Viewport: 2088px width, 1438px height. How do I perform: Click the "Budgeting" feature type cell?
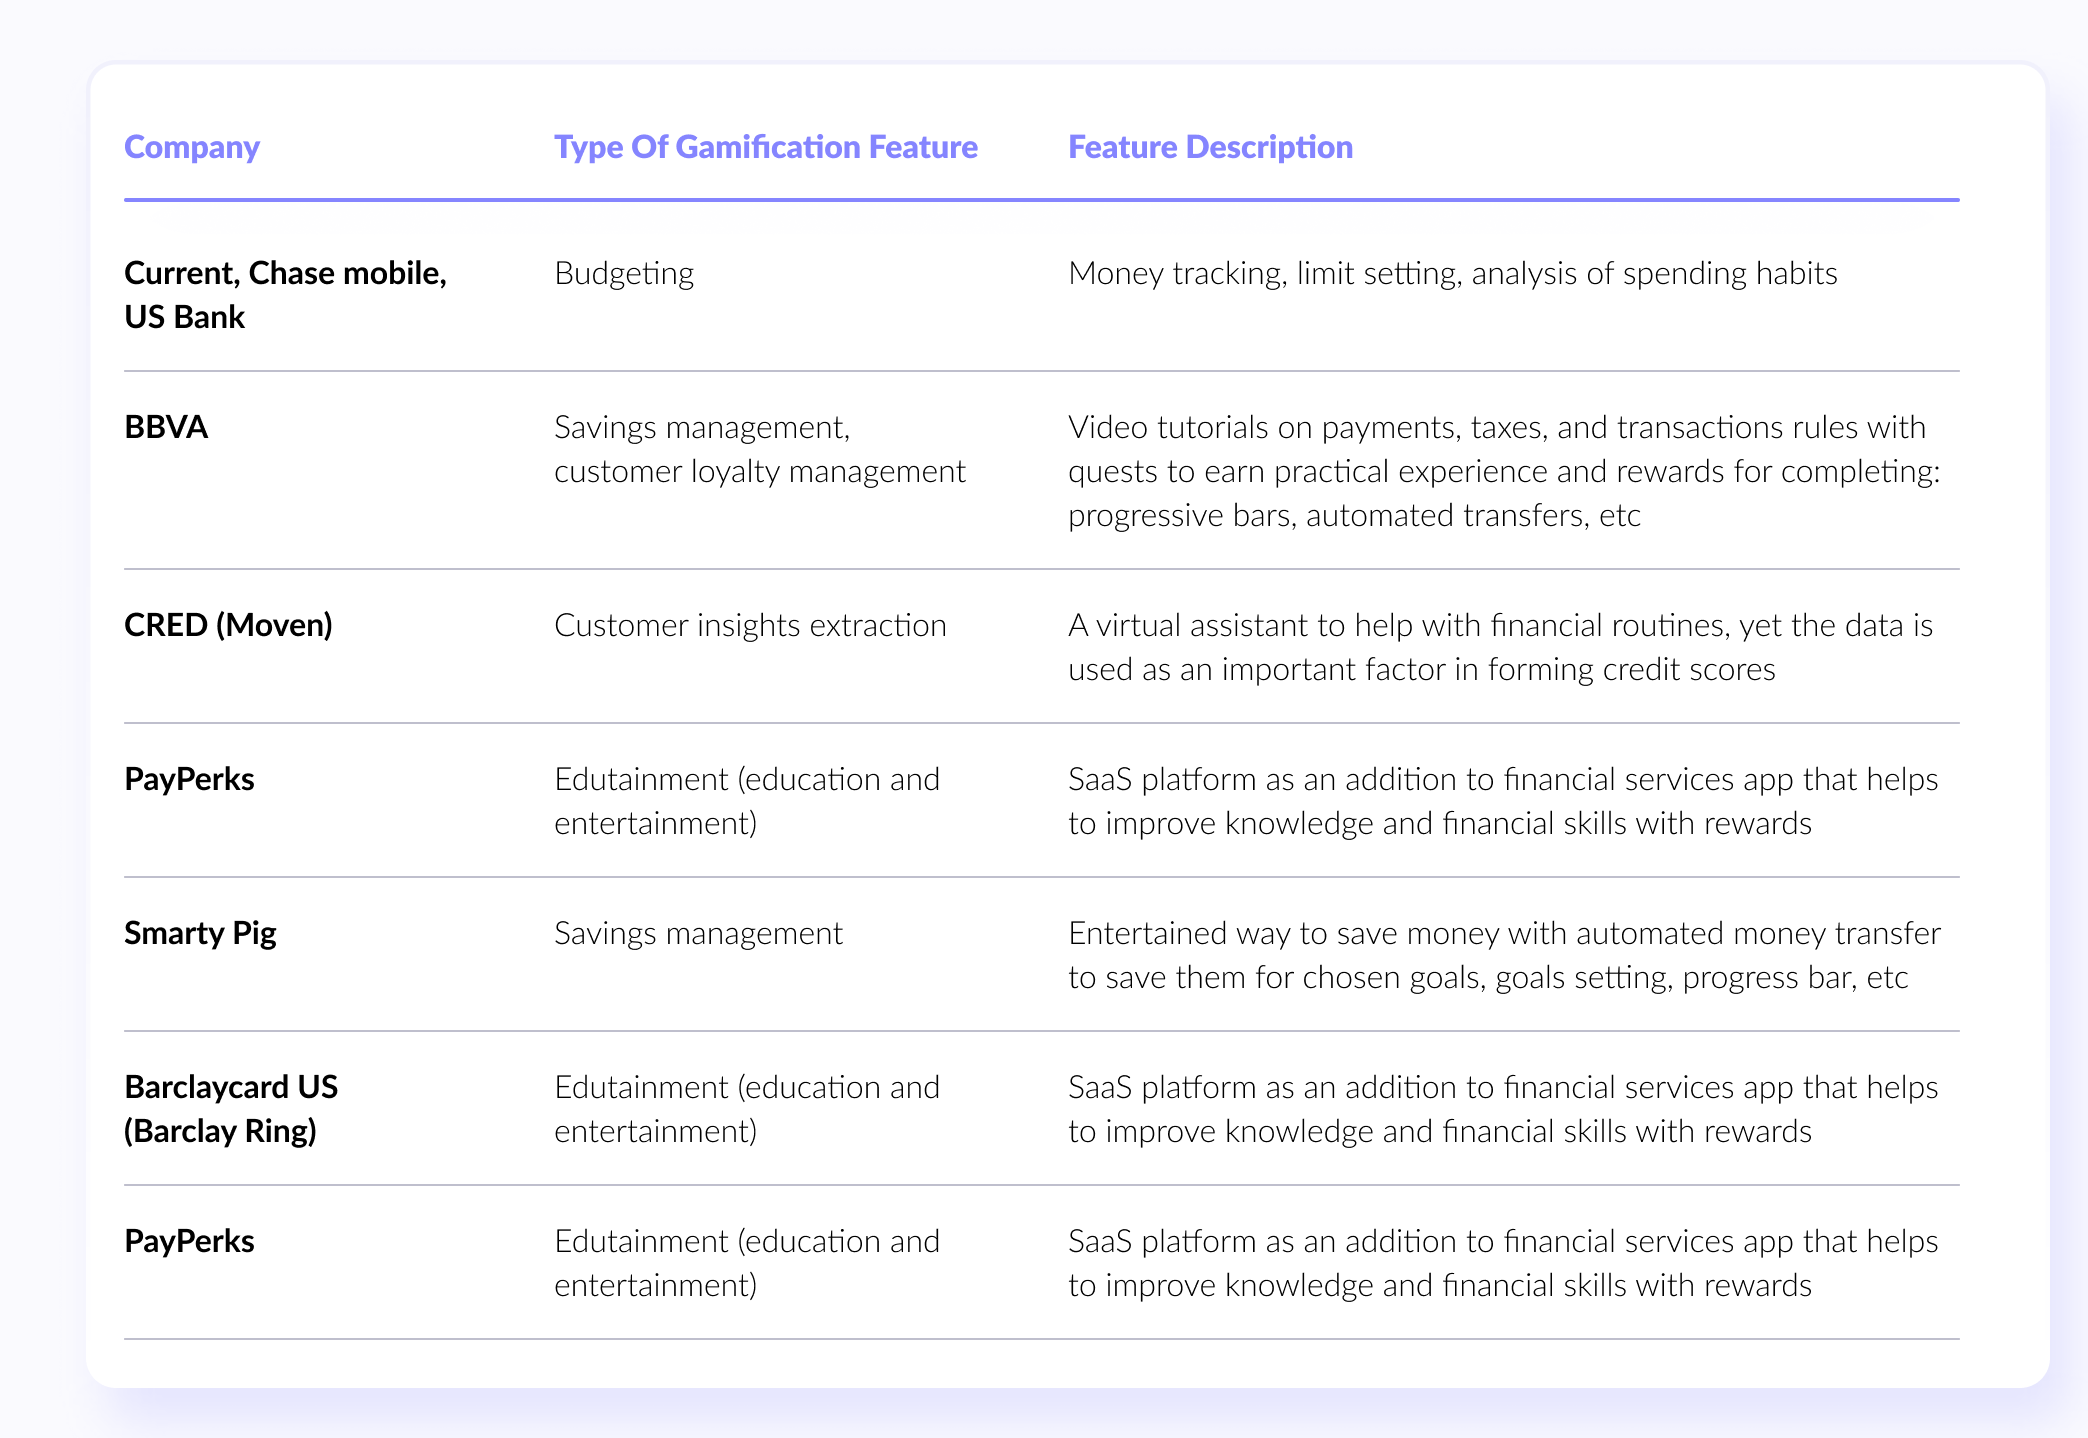pyautogui.click(x=624, y=273)
